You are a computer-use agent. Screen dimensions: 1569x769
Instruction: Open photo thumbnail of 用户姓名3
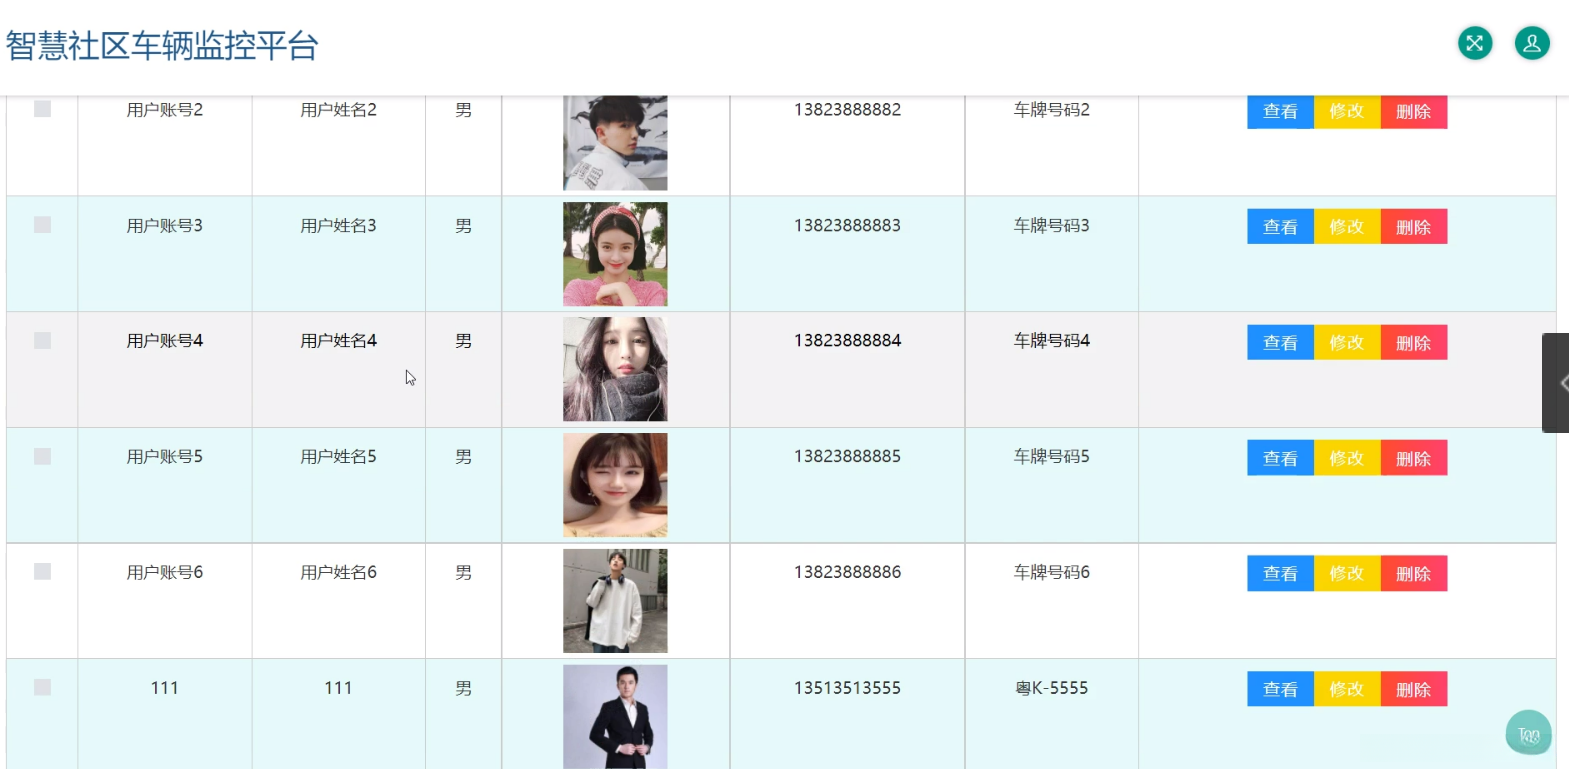[615, 254]
